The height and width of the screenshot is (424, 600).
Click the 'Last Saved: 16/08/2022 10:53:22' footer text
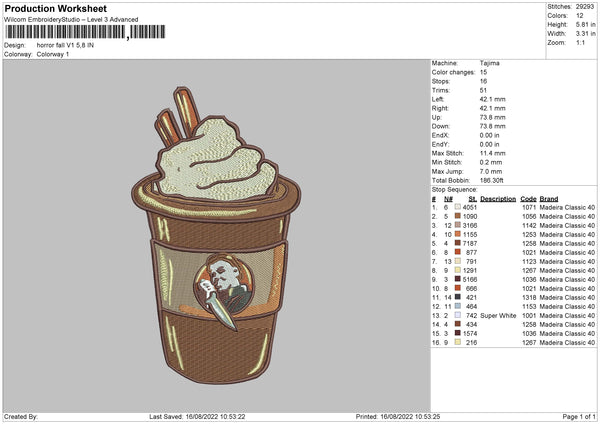pos(197,416)
